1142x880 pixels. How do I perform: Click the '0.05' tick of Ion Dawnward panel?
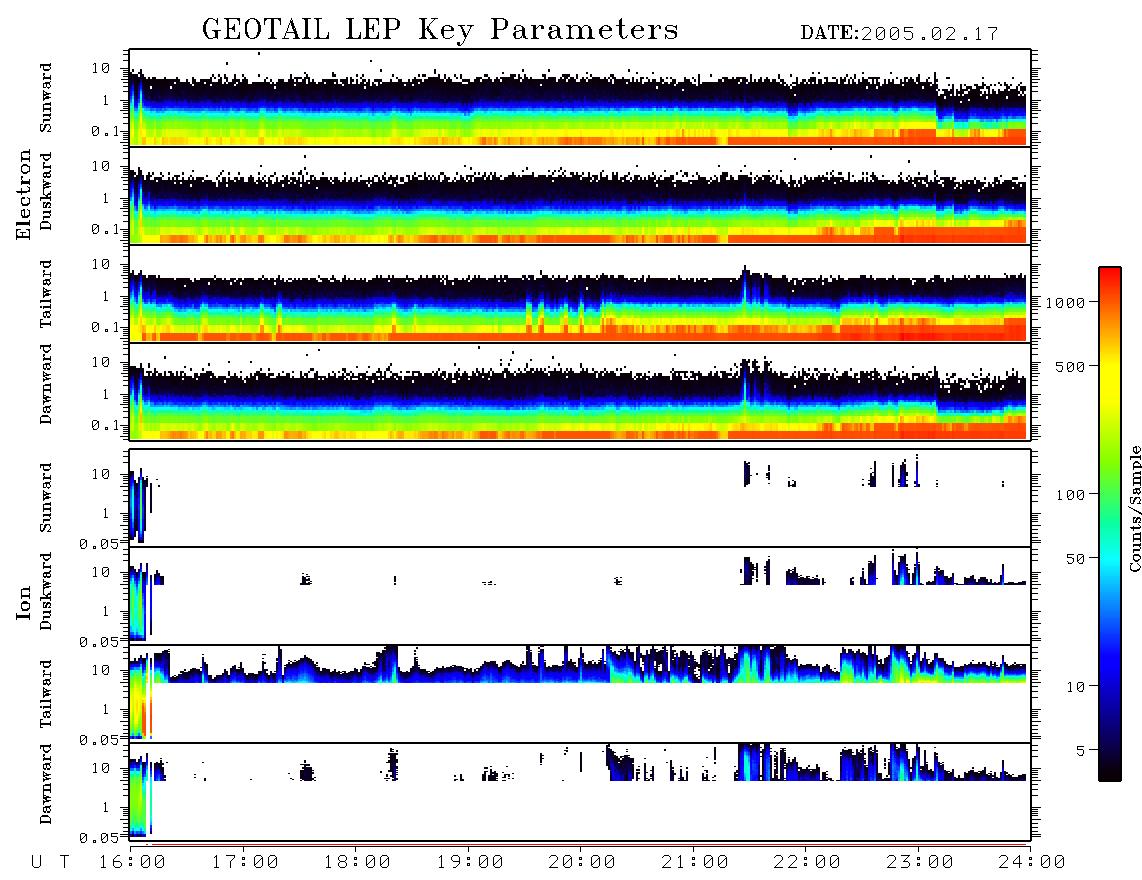pyautogui.click(x=98, y=838)
